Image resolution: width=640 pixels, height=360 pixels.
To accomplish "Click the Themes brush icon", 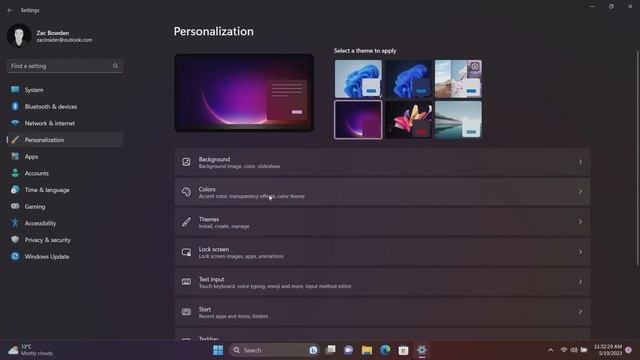I will 186,222.
